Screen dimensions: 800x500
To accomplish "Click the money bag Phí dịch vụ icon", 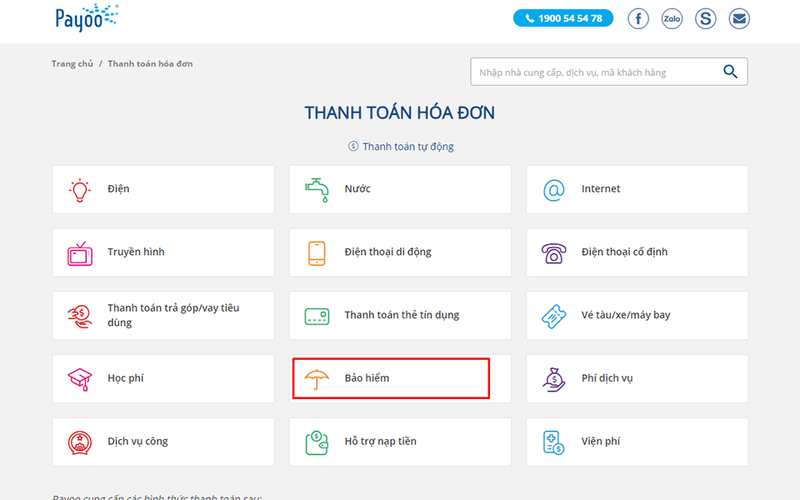I will tap(554, 380).
